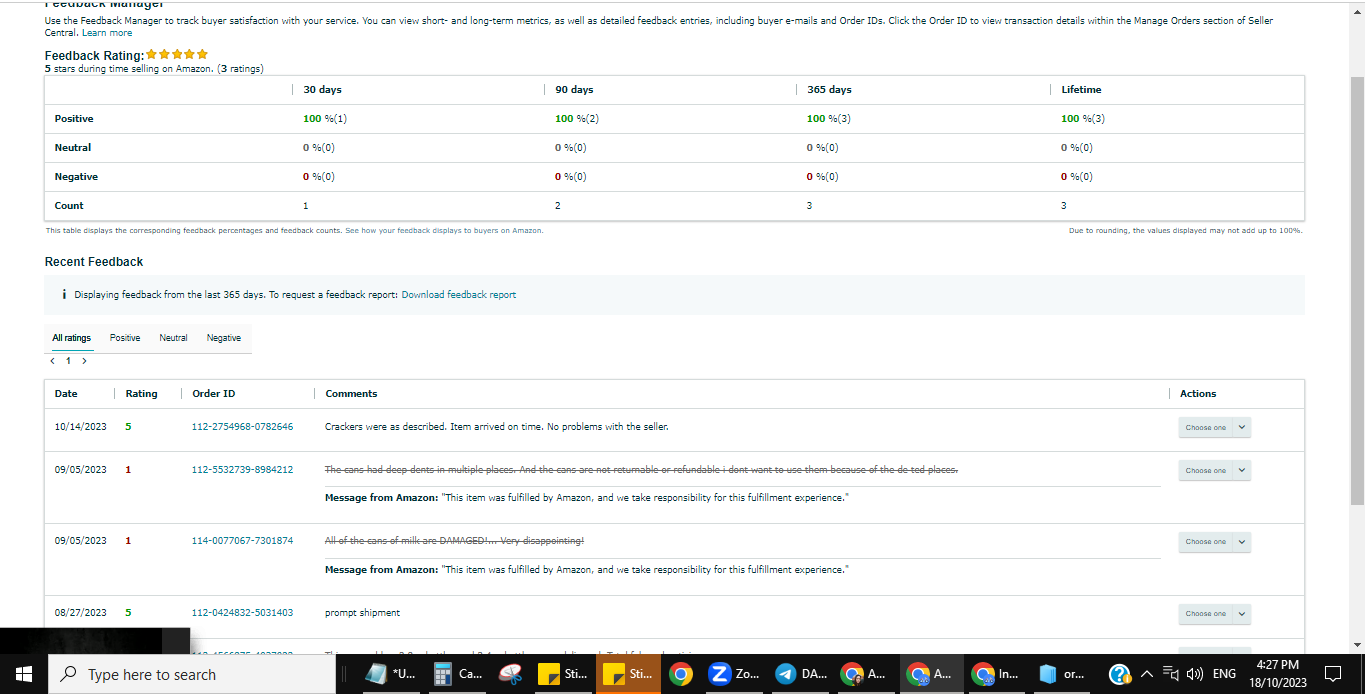Show hidden system tray icons
Screen dimensions: 1365x694
tap(1146, 674)
